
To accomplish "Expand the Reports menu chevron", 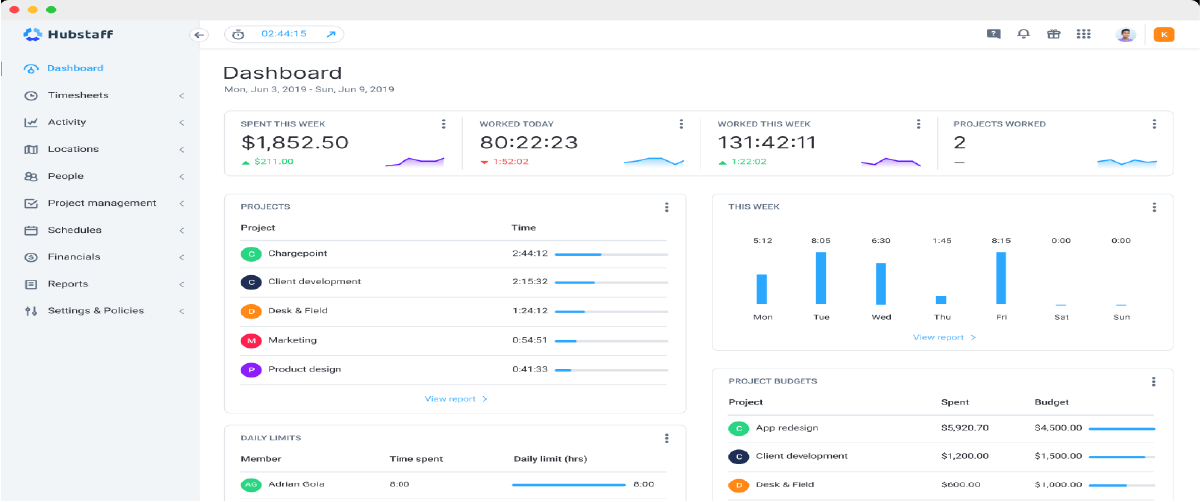I will tap(182, 285).
